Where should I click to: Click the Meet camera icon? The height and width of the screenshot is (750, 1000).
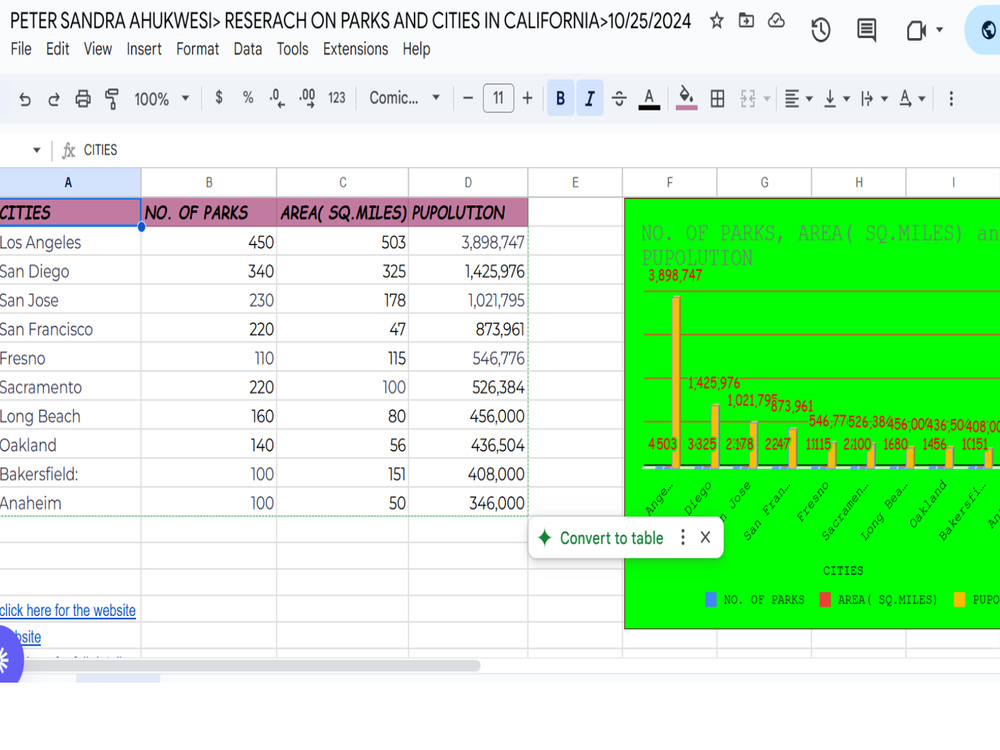click(916, 30)
